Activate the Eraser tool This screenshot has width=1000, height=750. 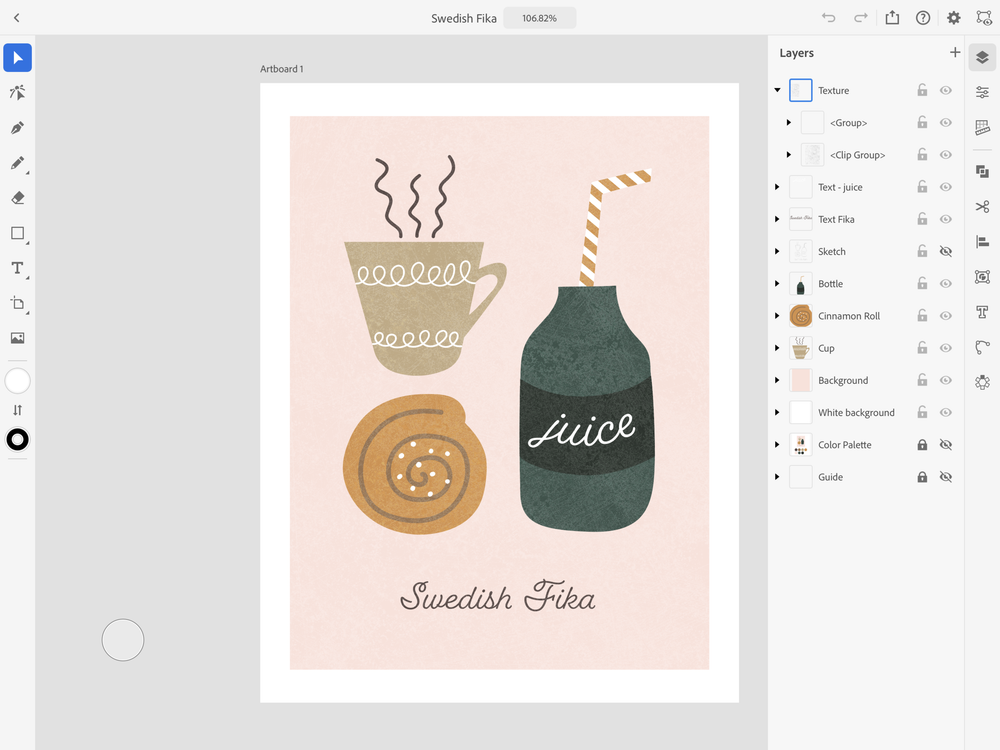pos(17,198)
